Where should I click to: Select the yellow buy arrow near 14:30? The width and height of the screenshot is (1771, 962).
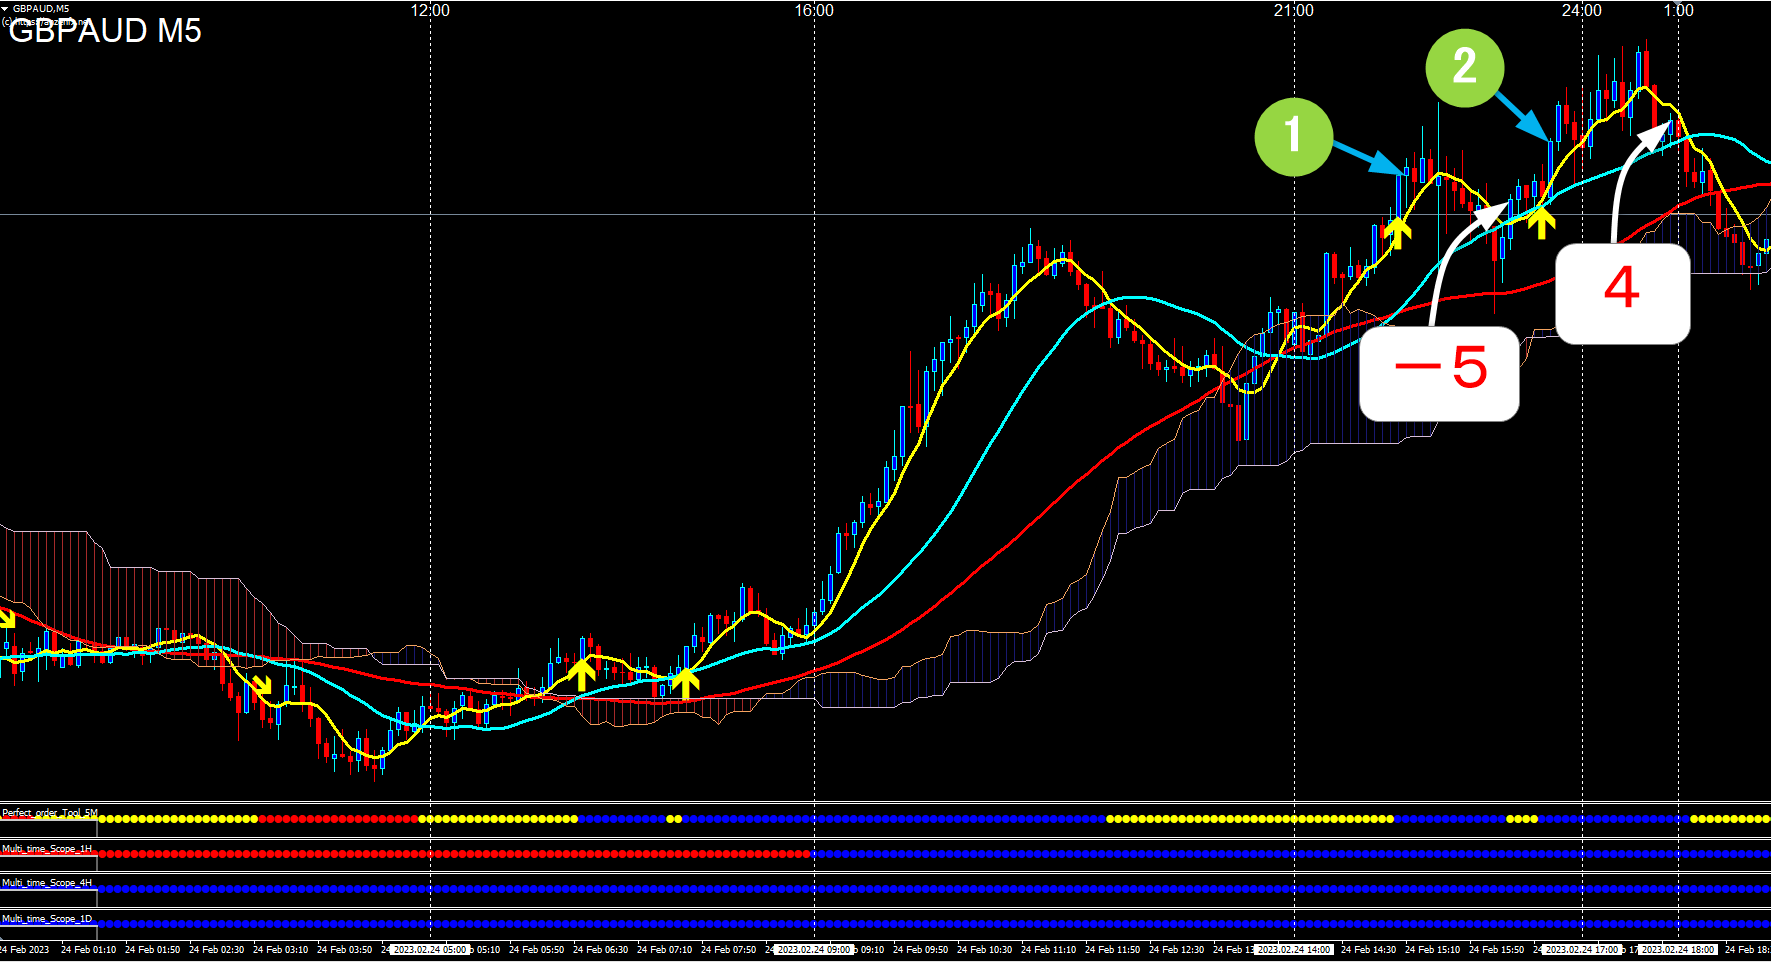(x=1397, y=234)
